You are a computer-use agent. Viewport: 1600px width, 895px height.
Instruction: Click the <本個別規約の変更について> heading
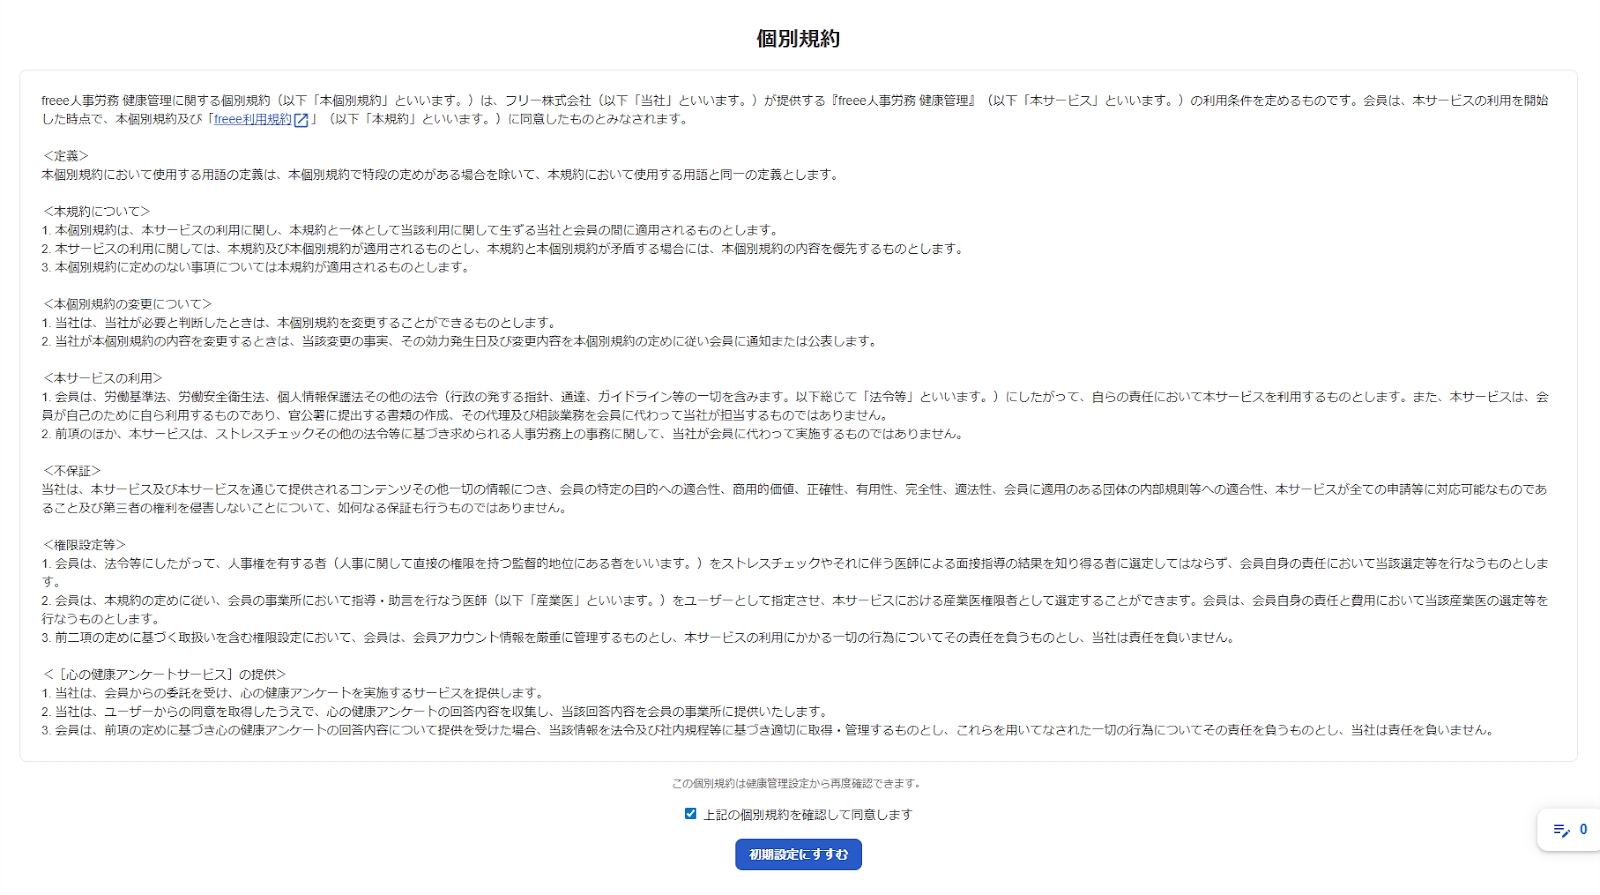click(127, 304)
